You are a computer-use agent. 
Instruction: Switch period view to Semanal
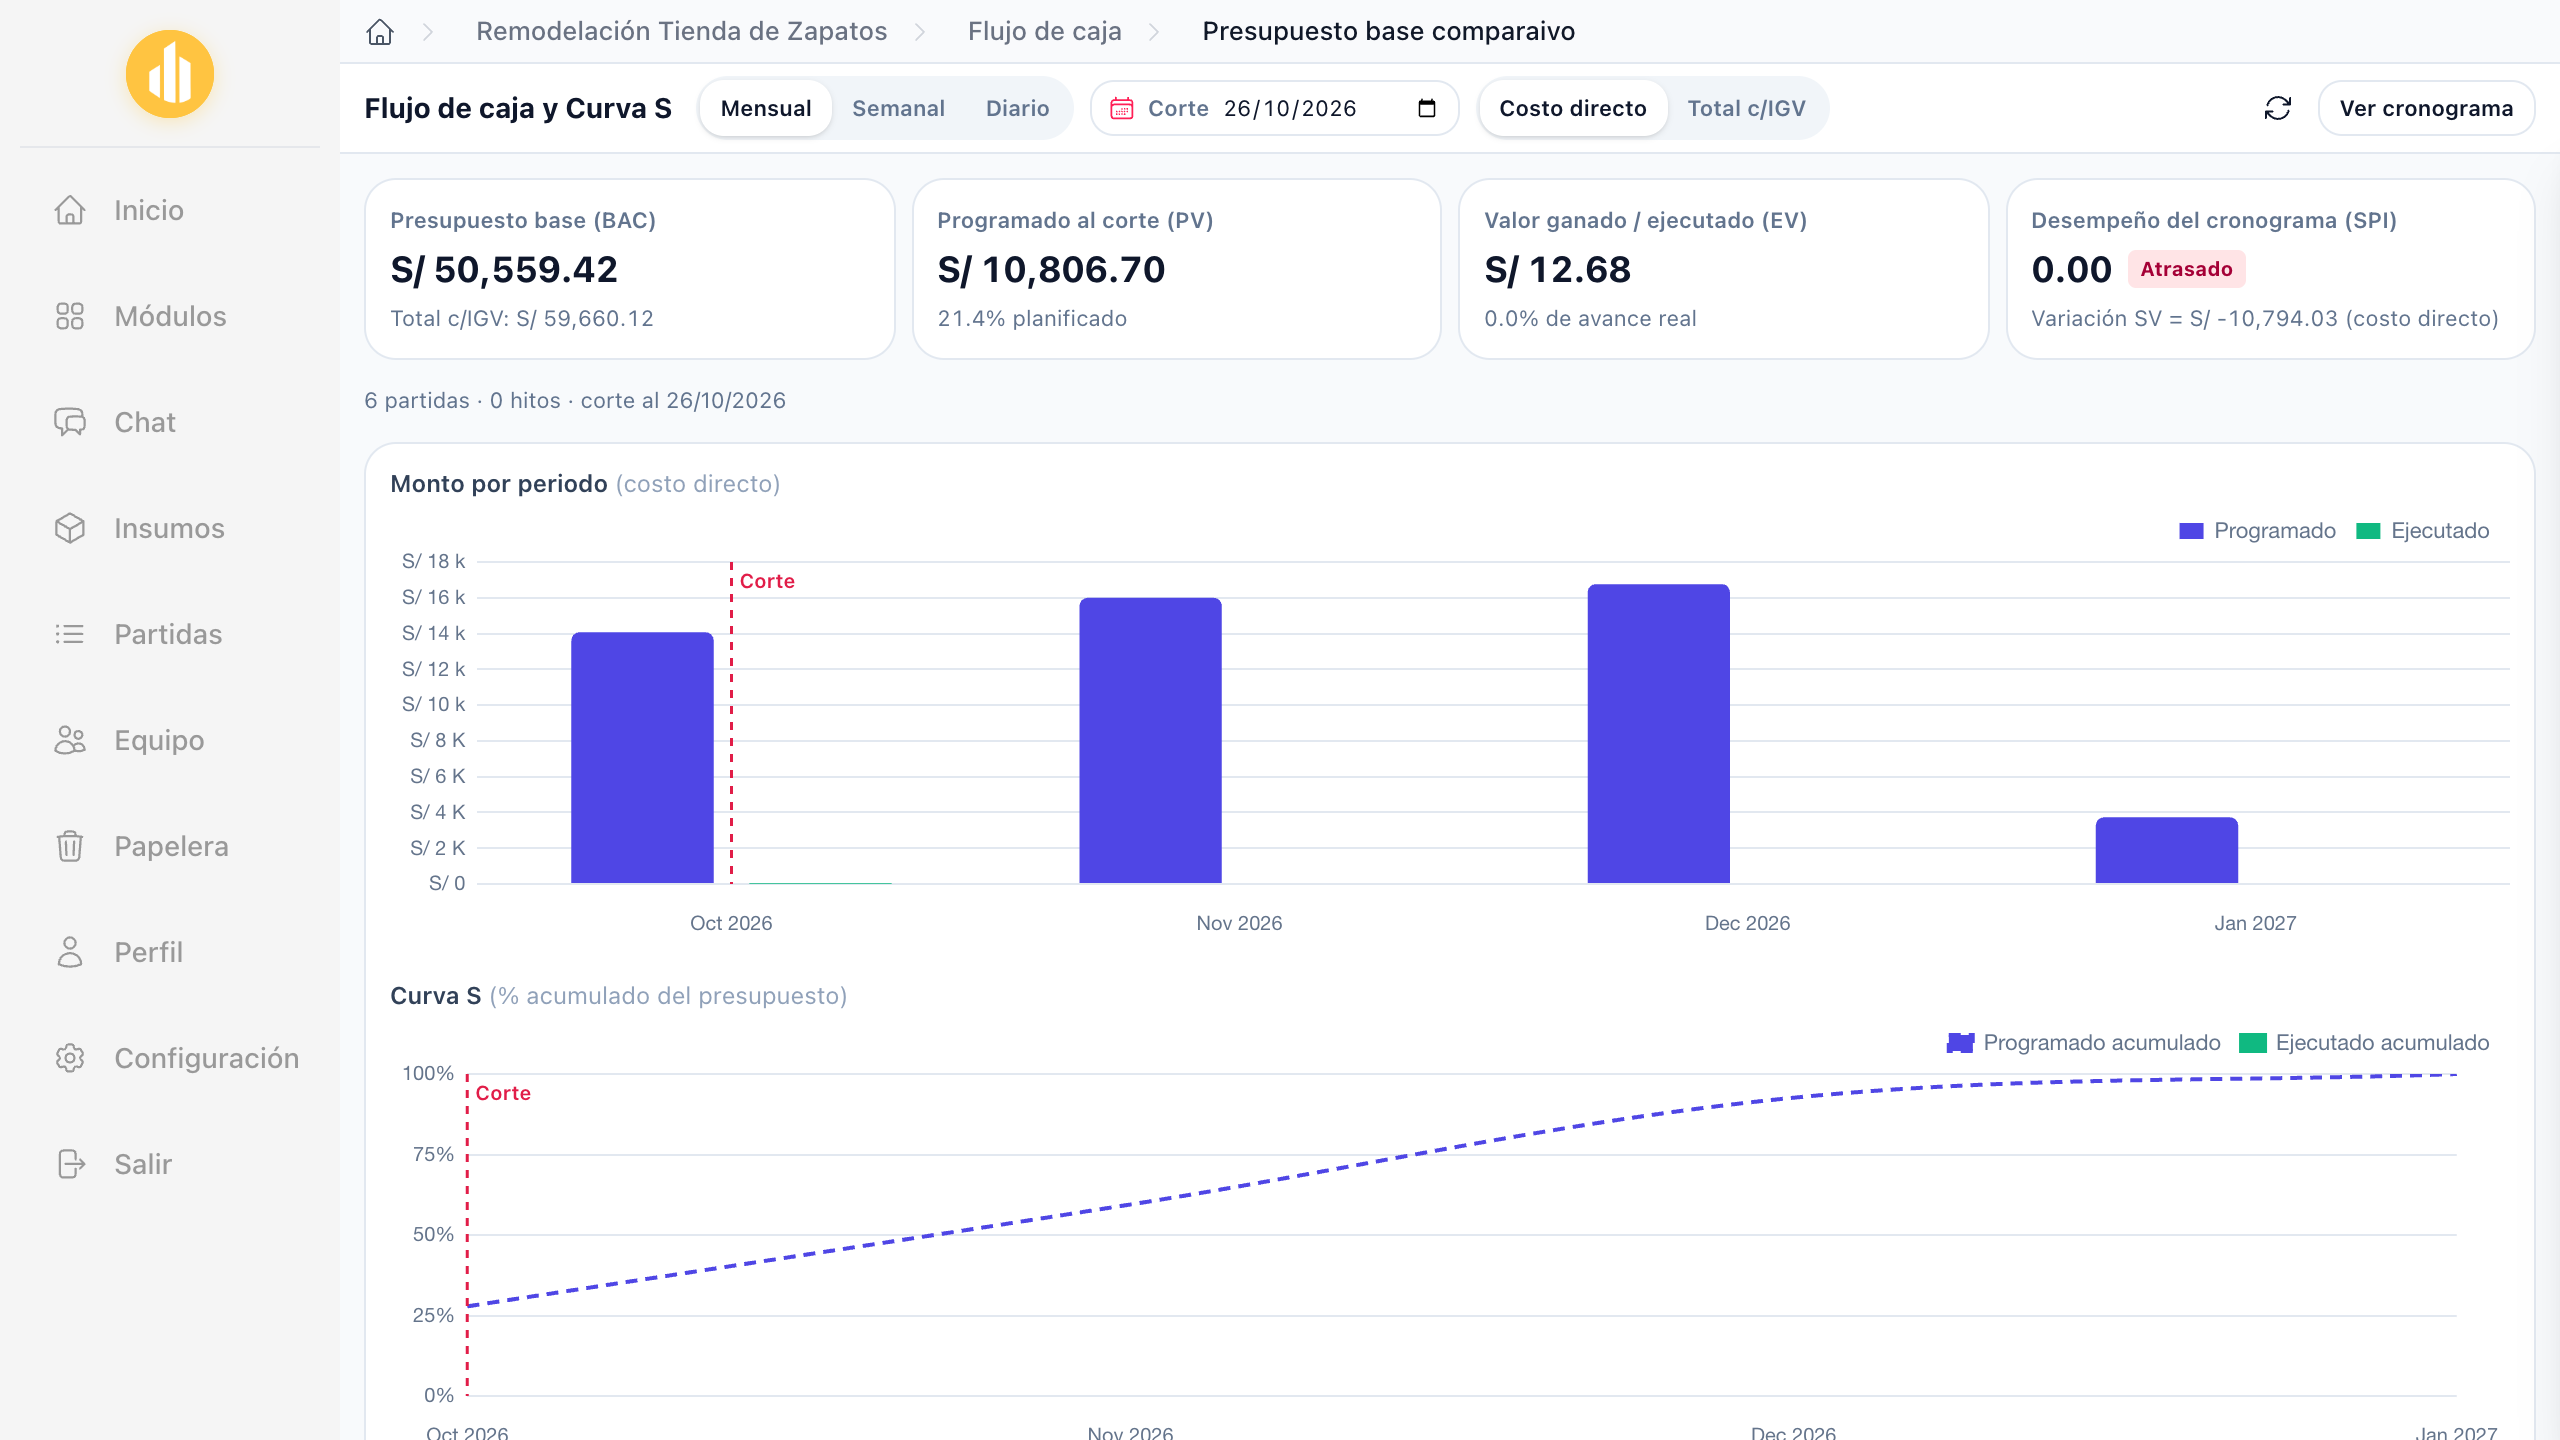(x=898, y=108)
